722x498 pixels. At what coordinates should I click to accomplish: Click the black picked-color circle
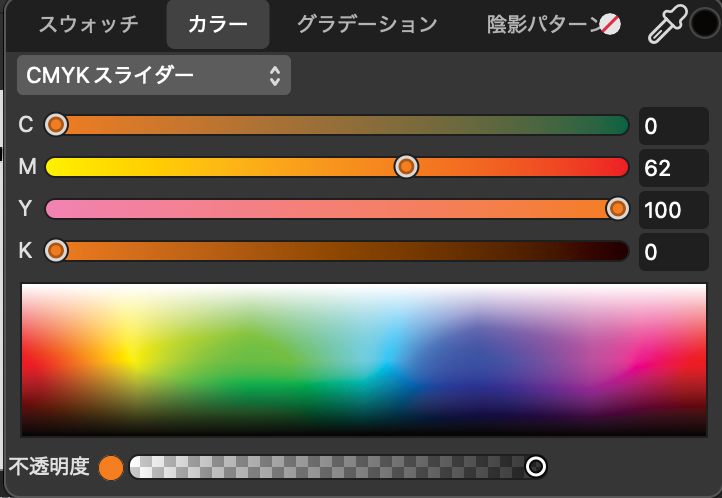(x=705, y=25)
